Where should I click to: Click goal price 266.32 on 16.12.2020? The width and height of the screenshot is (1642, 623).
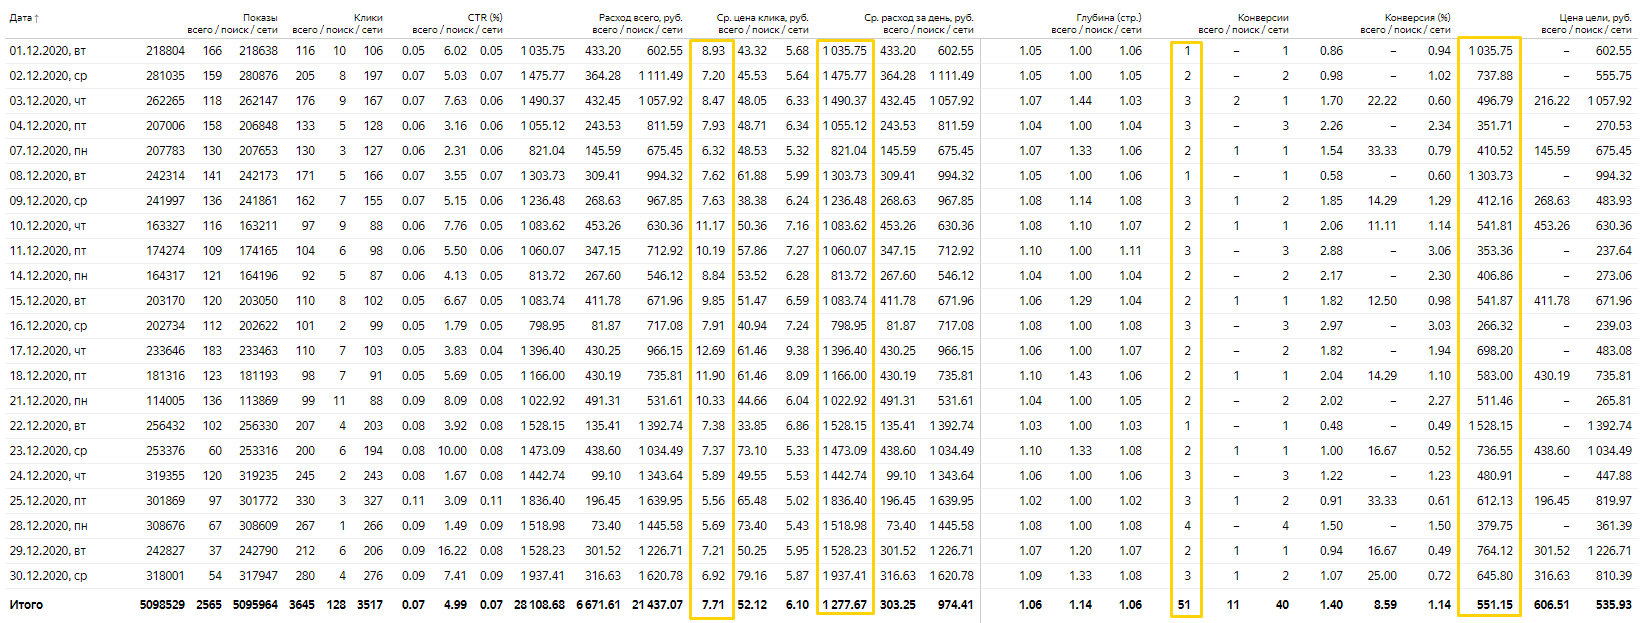point(1495,325)
